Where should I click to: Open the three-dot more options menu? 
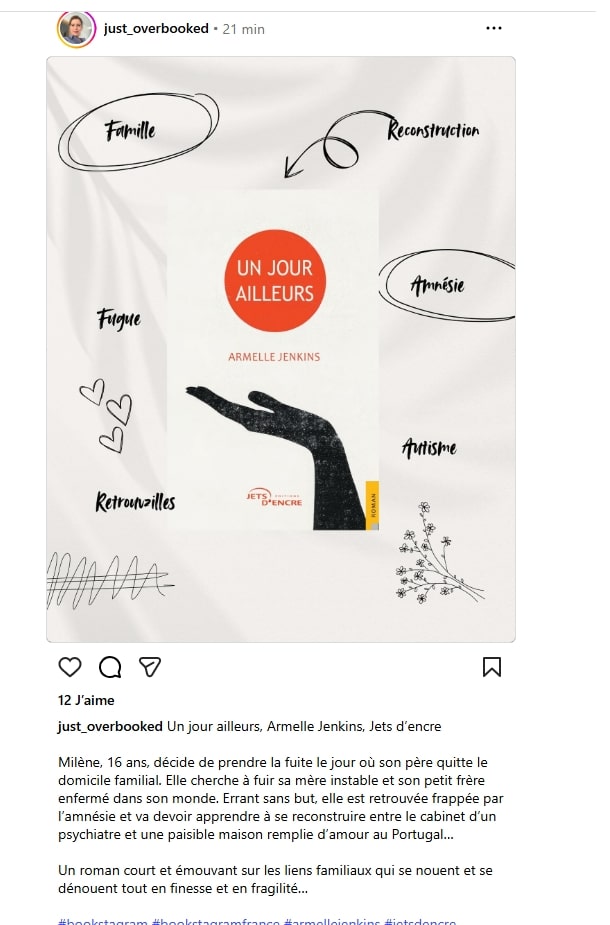click(494, 28)
